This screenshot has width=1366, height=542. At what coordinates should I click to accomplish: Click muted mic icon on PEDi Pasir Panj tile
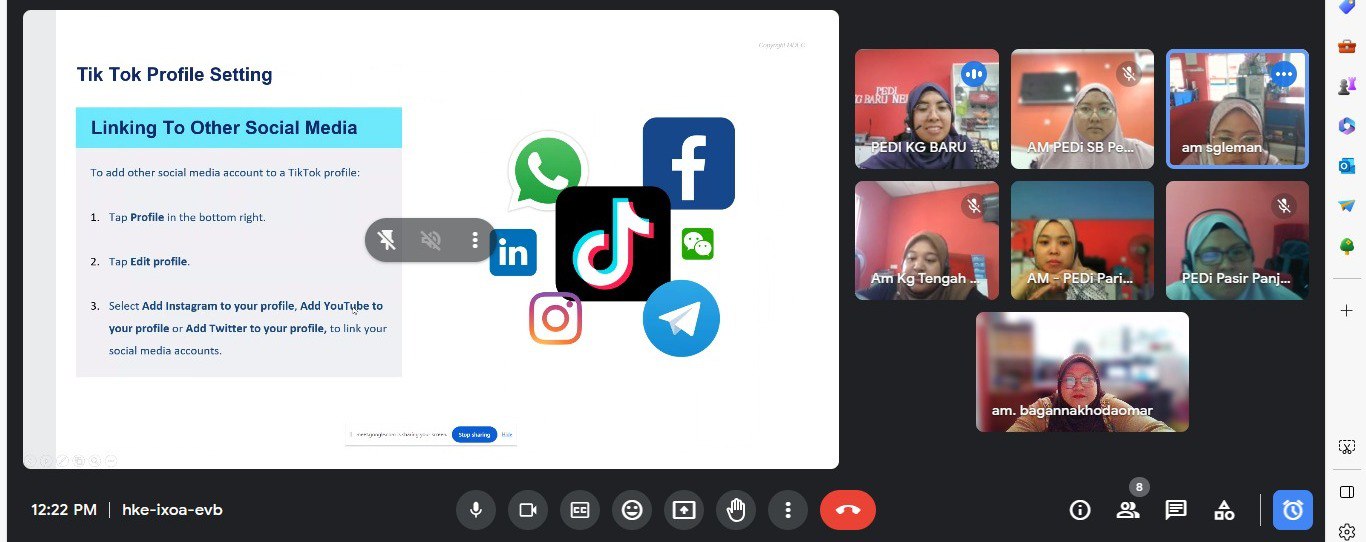[1284, 205]
